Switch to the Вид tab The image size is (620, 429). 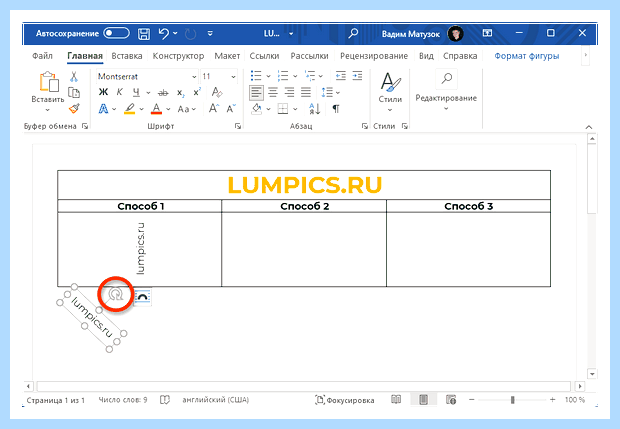(426, 56)
